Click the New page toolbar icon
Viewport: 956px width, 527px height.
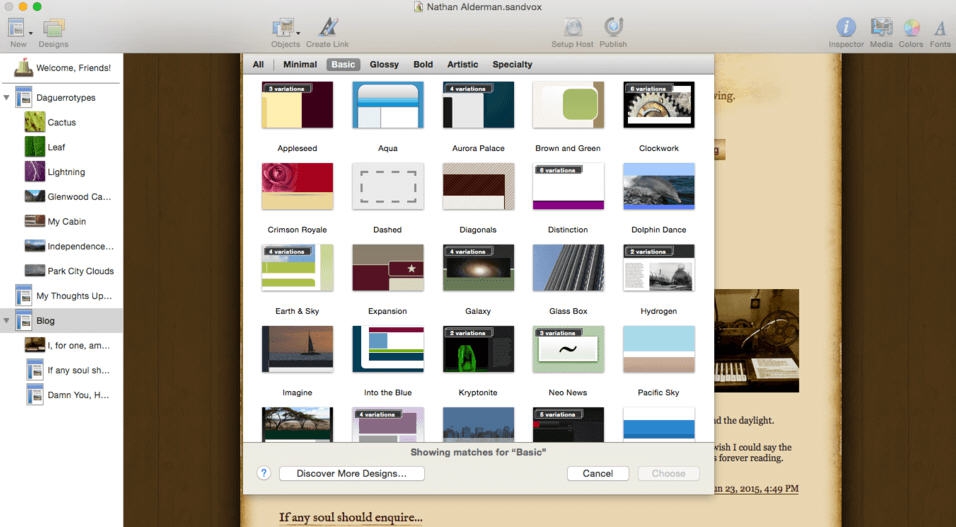coord(15,27)
